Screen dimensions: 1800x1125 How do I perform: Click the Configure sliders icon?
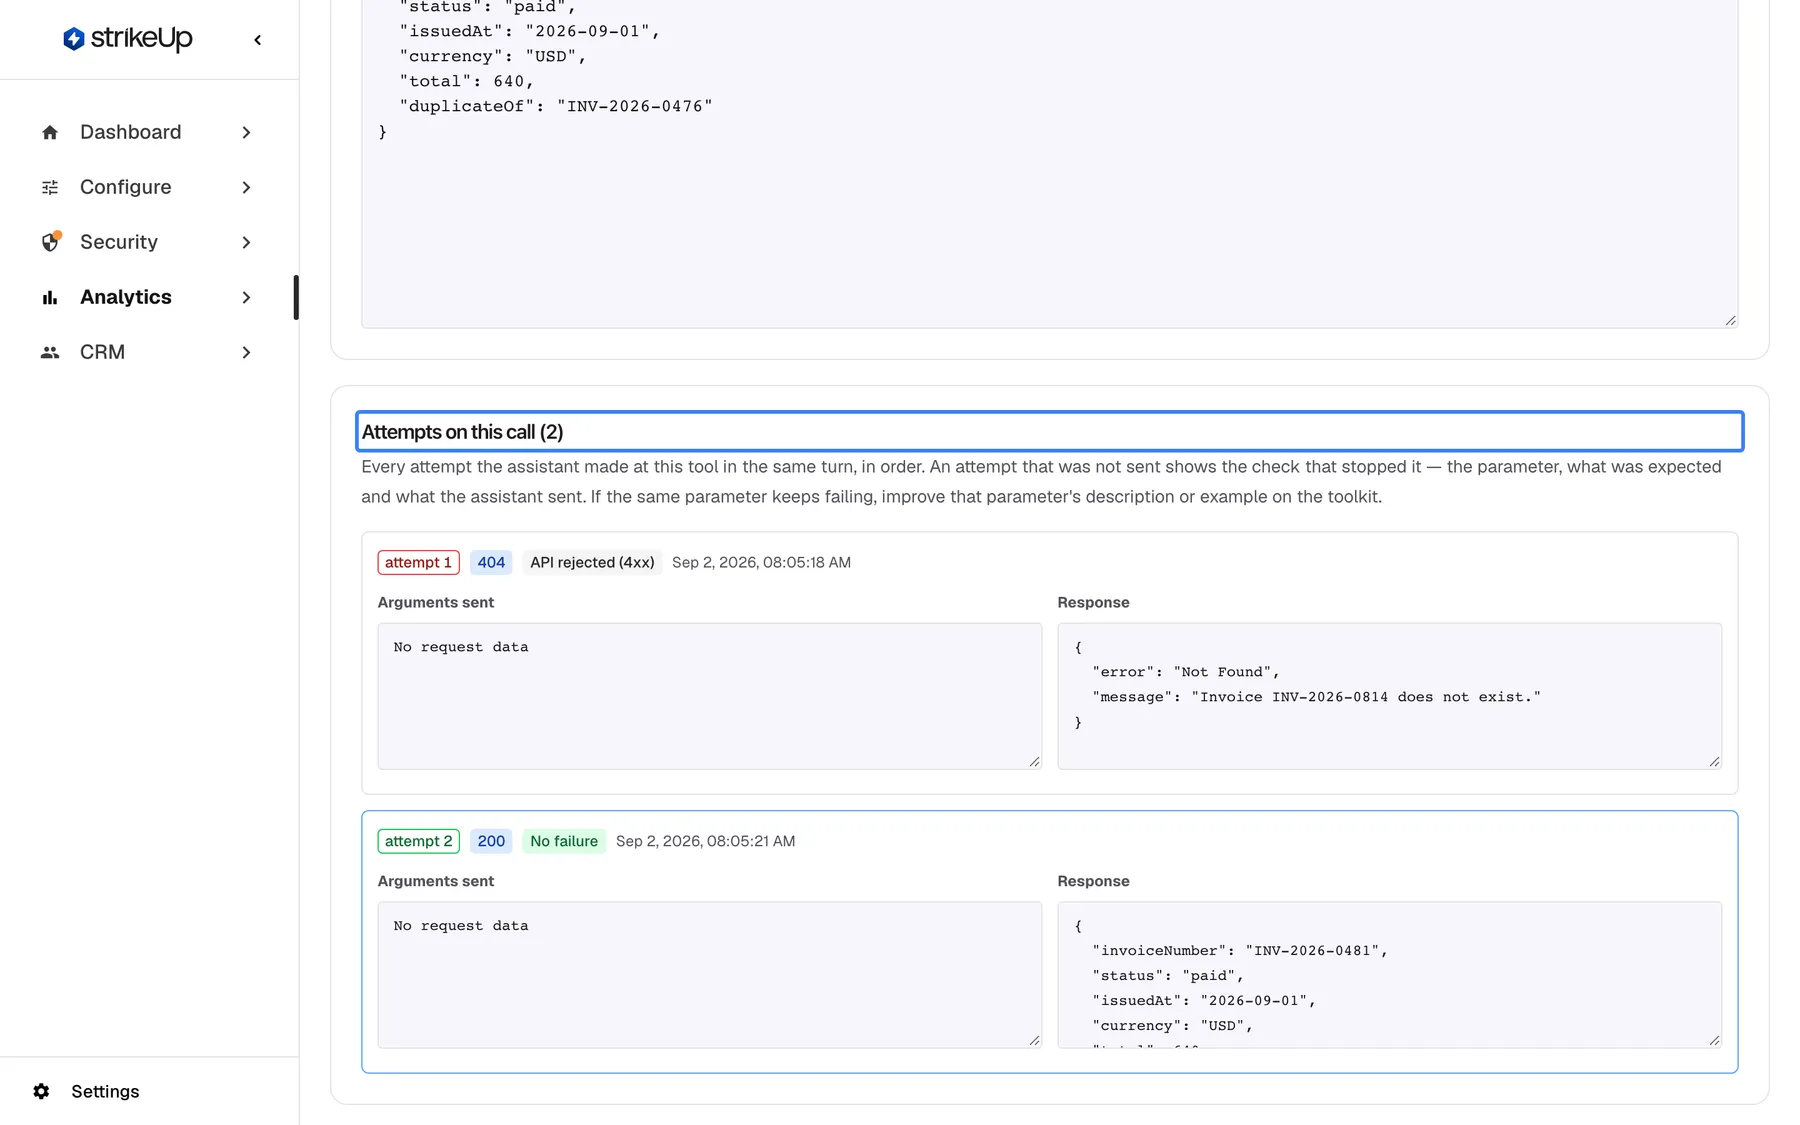point(50,187)
